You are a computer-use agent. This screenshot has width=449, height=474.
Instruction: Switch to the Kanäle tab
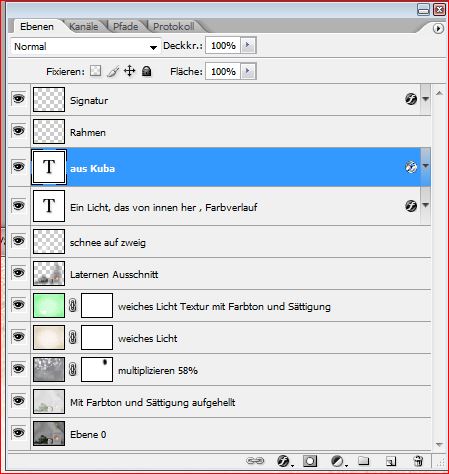coord(84,27)
